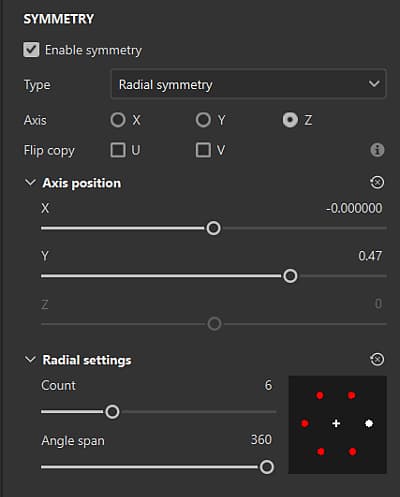Screen dimensions: 400x497
Task: Select the X axis radio button
Action: [118, 120]
